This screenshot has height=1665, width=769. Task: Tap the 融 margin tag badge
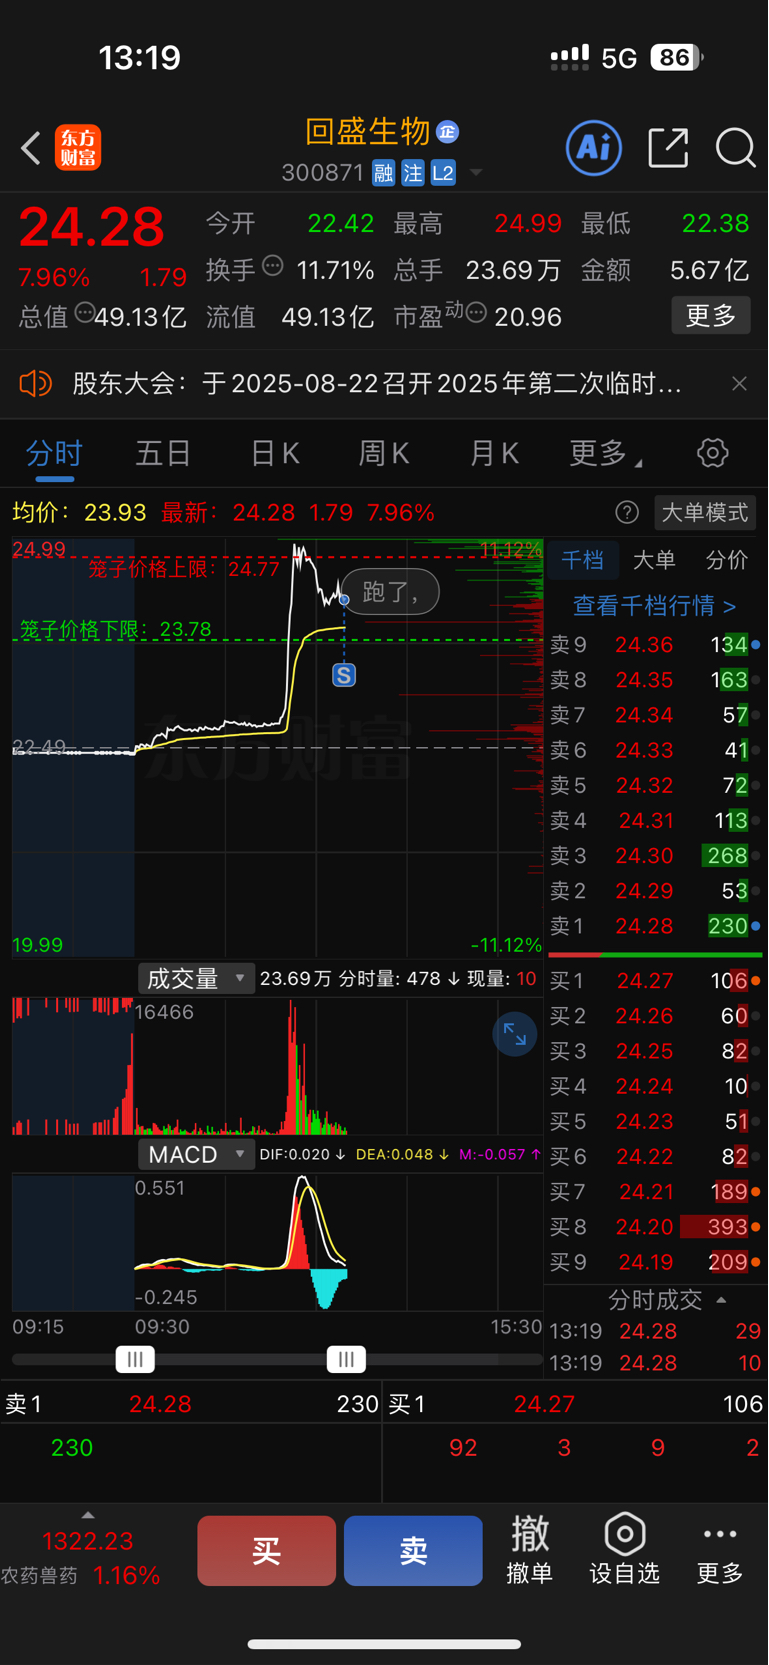click(383, 174)
